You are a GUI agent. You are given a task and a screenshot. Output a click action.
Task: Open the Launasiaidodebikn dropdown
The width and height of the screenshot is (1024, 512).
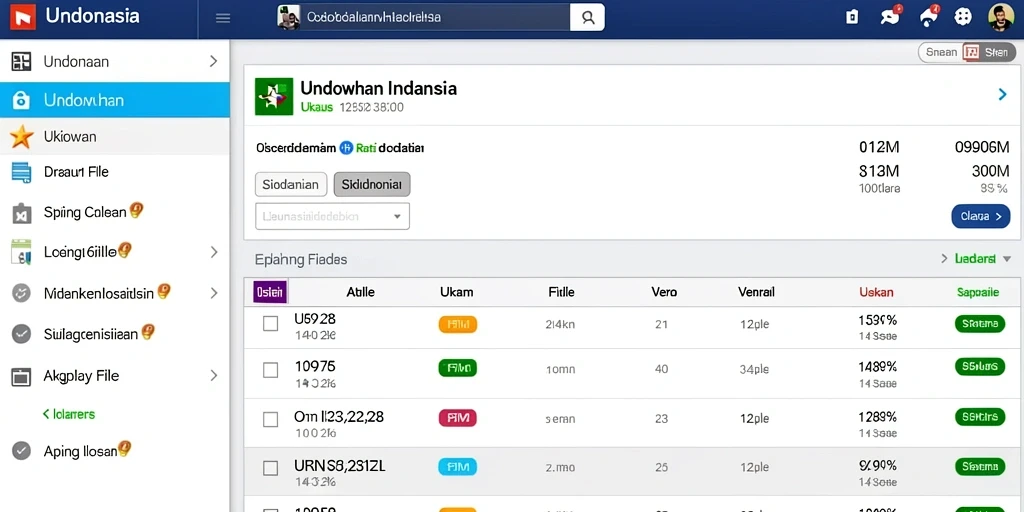pyautogui.click(x=332, y=216)
